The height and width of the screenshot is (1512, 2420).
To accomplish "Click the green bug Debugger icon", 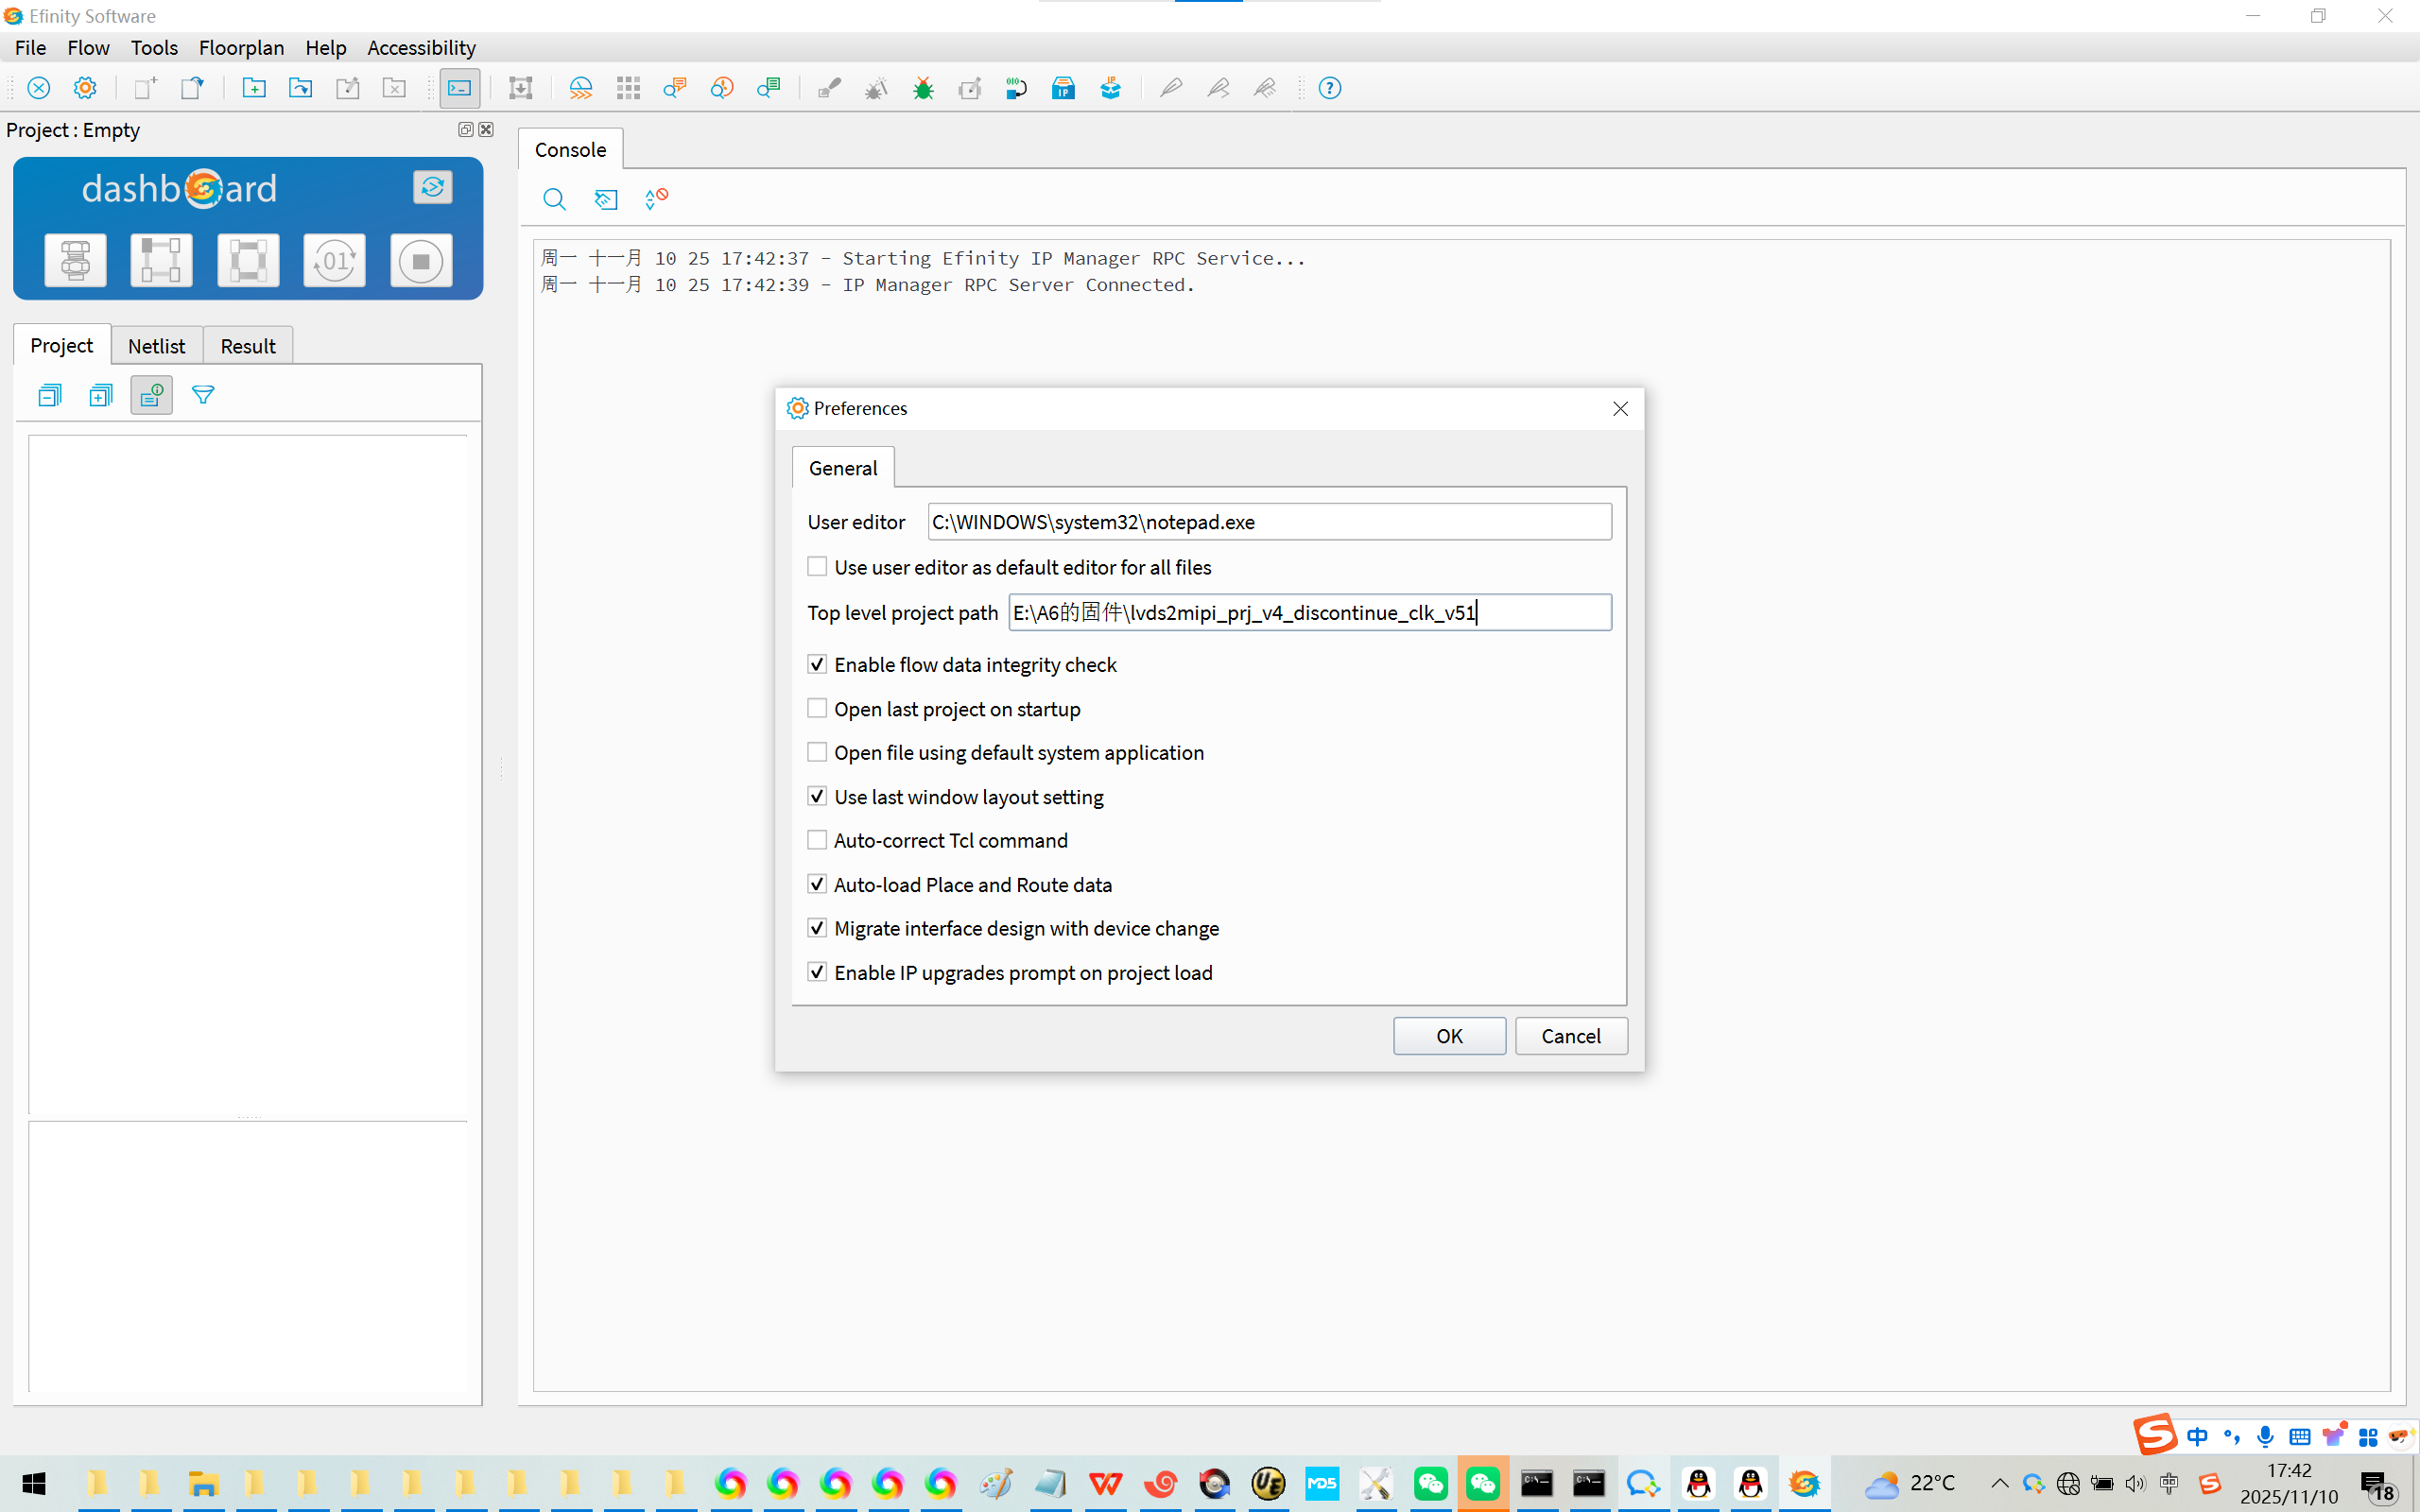I will pos(923,89).
